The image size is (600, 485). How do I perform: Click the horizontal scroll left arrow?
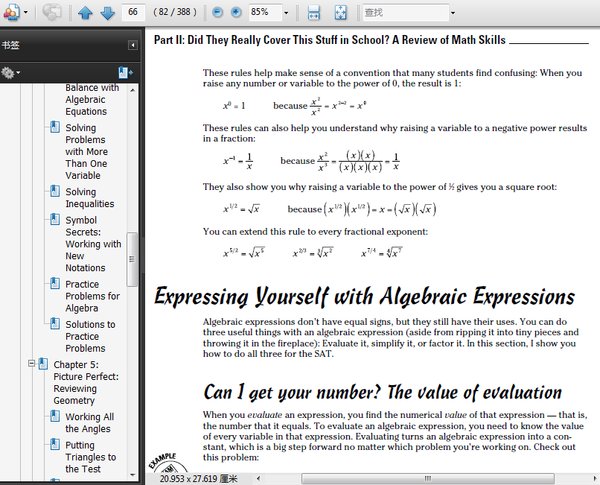point(258,478)
